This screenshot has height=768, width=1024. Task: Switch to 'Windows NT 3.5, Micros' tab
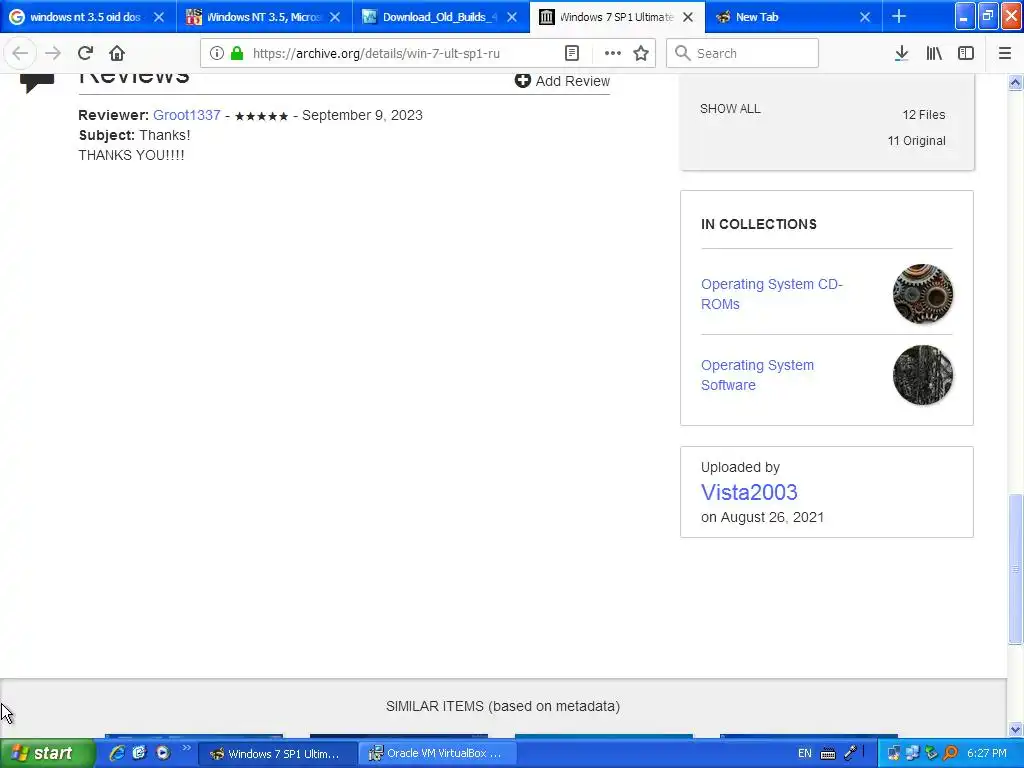point(264,17)
